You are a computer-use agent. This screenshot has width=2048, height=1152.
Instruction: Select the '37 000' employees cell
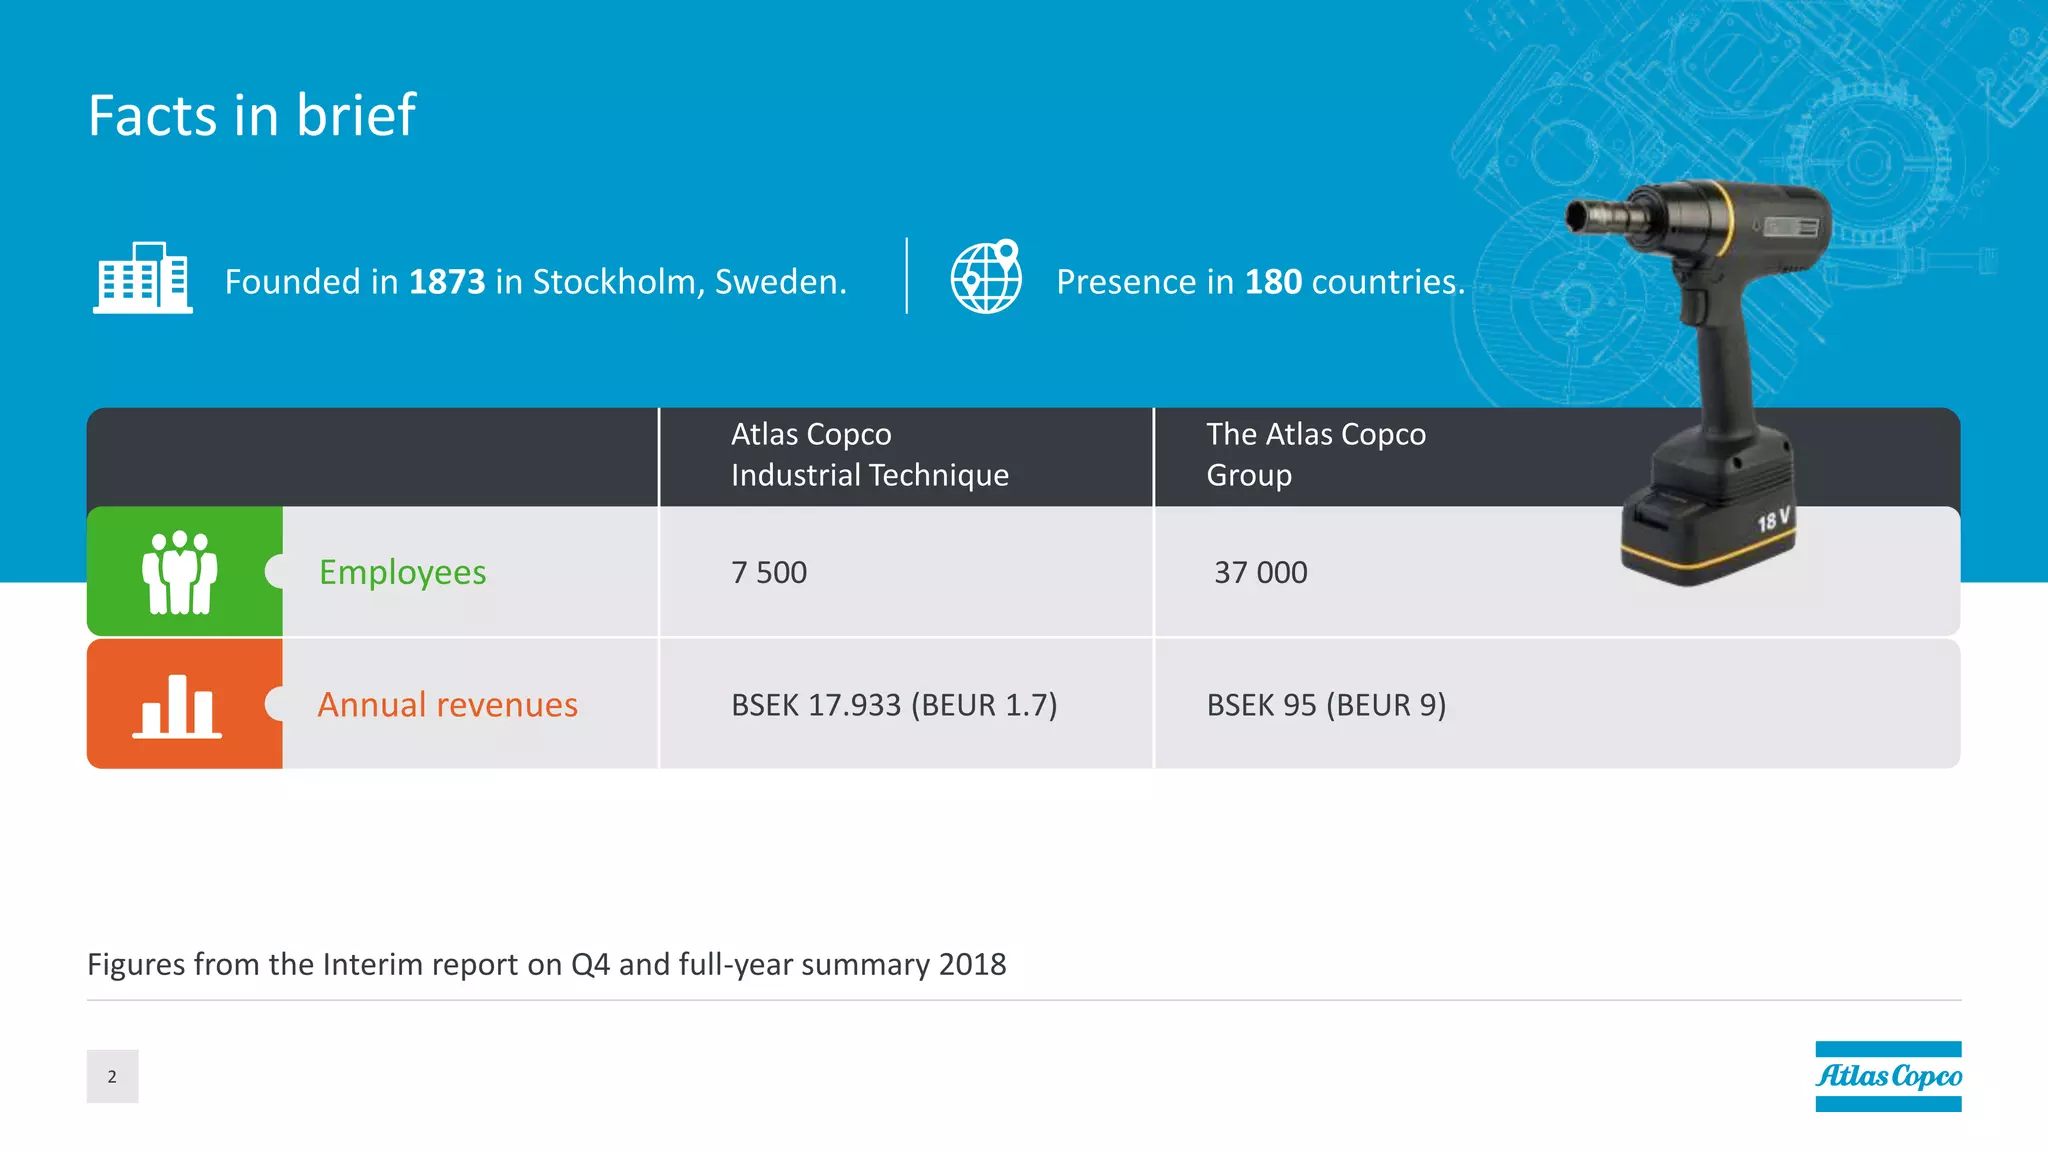(1260, 573)
